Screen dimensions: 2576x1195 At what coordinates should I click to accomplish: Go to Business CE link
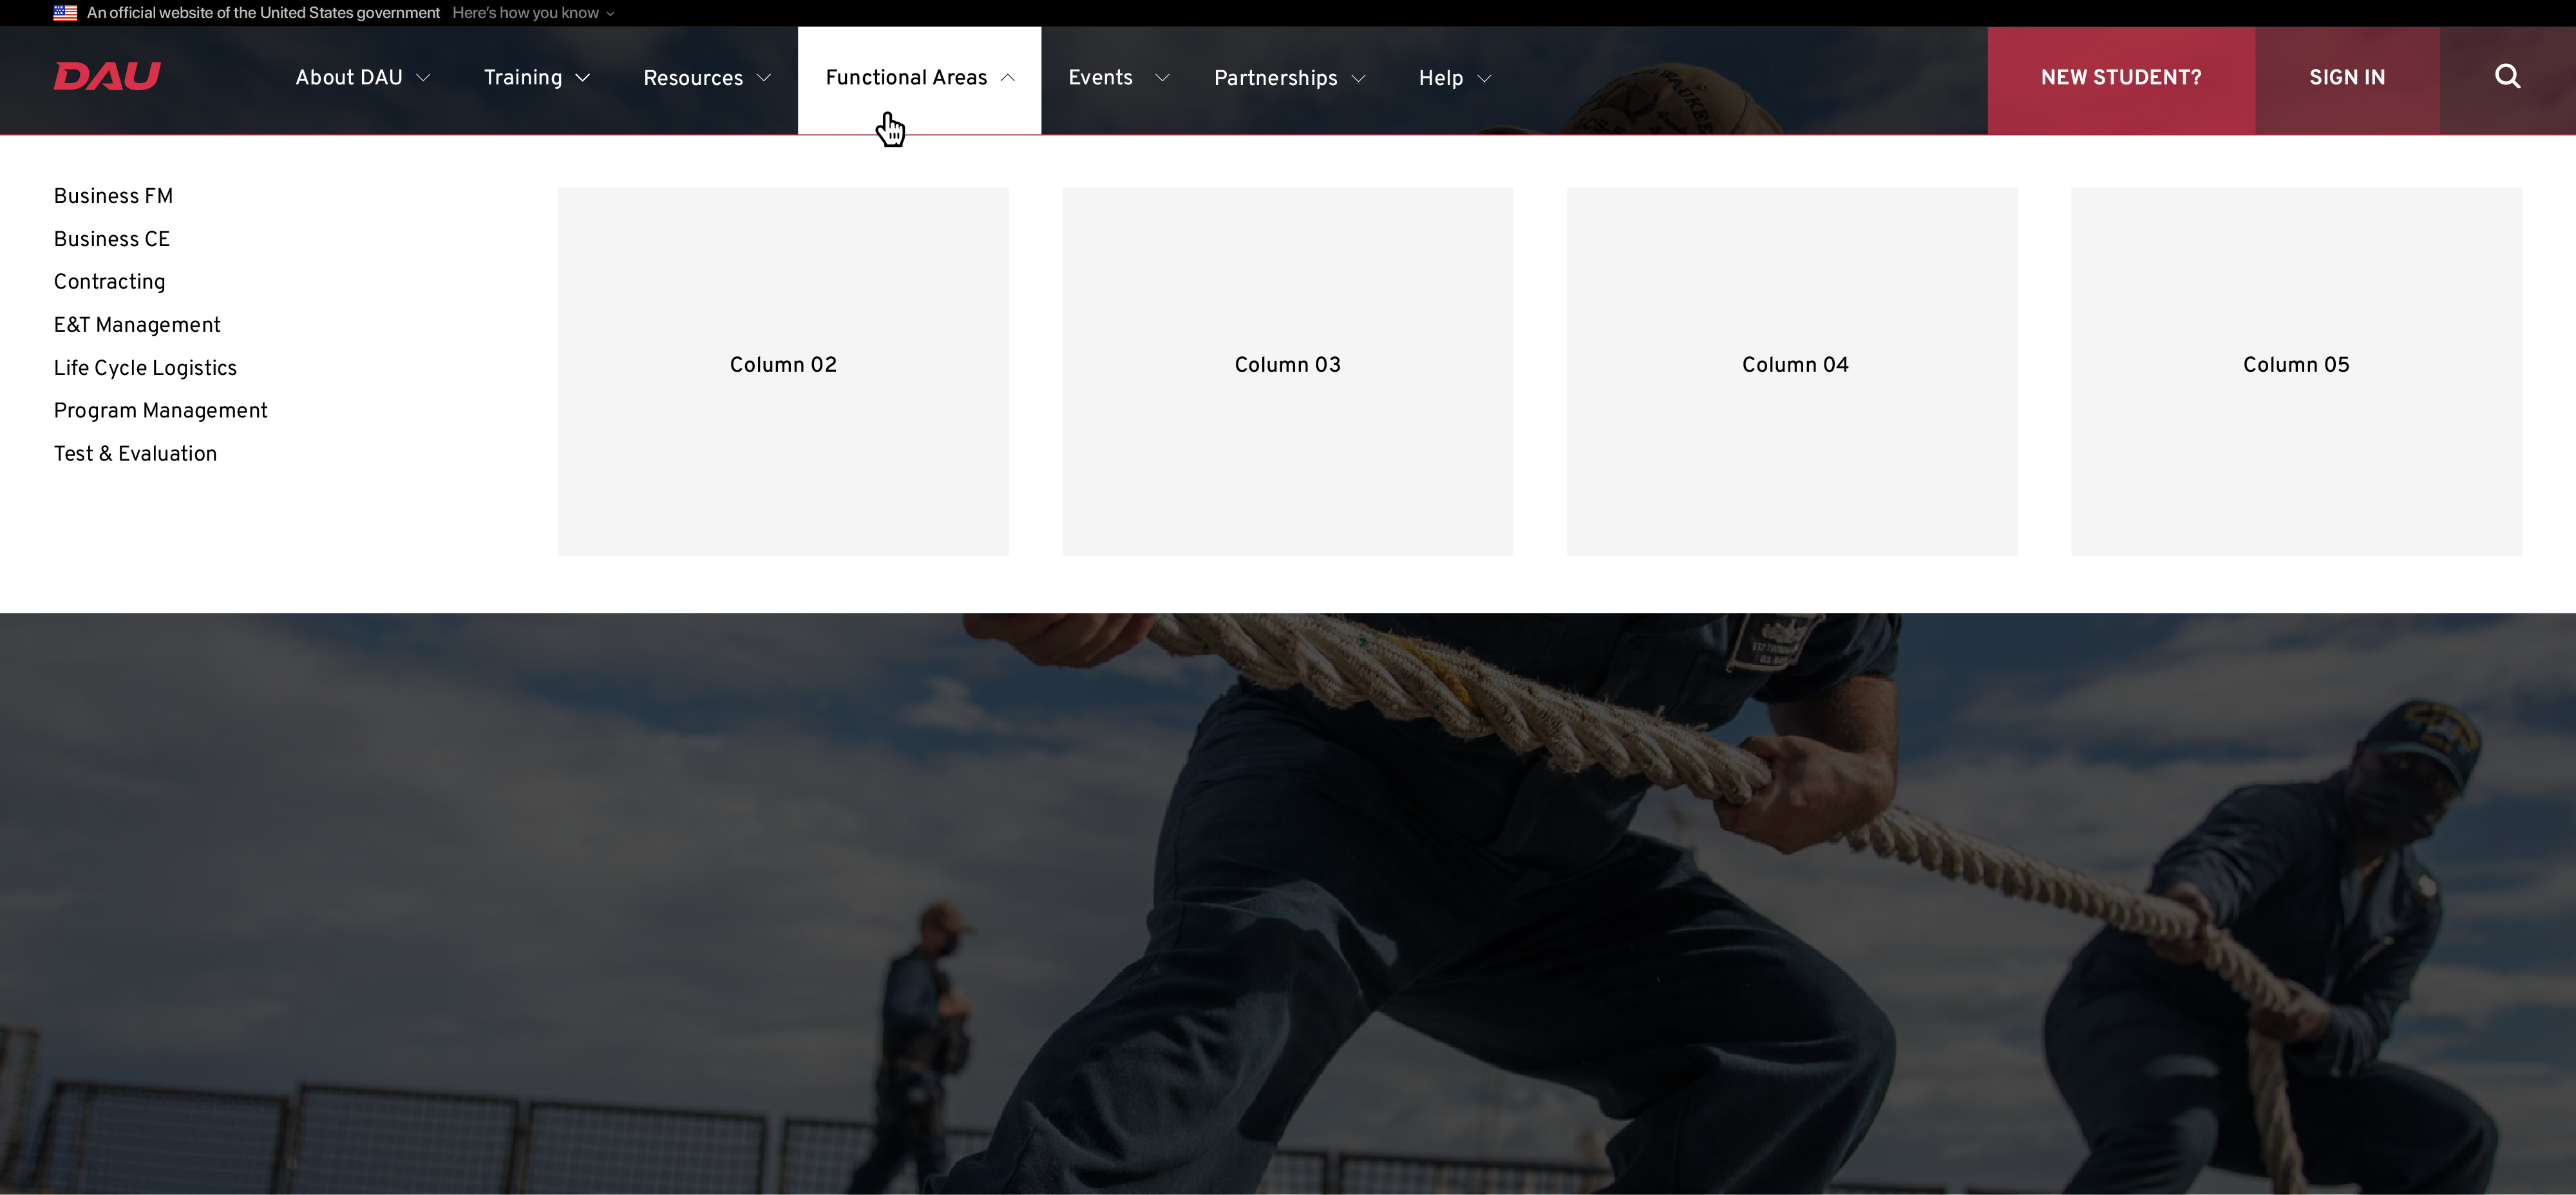(x=112, y=239)
